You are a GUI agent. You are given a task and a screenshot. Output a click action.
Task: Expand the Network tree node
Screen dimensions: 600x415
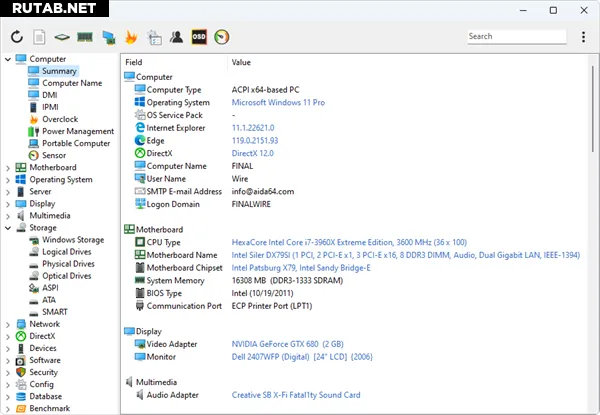(x=8, y=324)
